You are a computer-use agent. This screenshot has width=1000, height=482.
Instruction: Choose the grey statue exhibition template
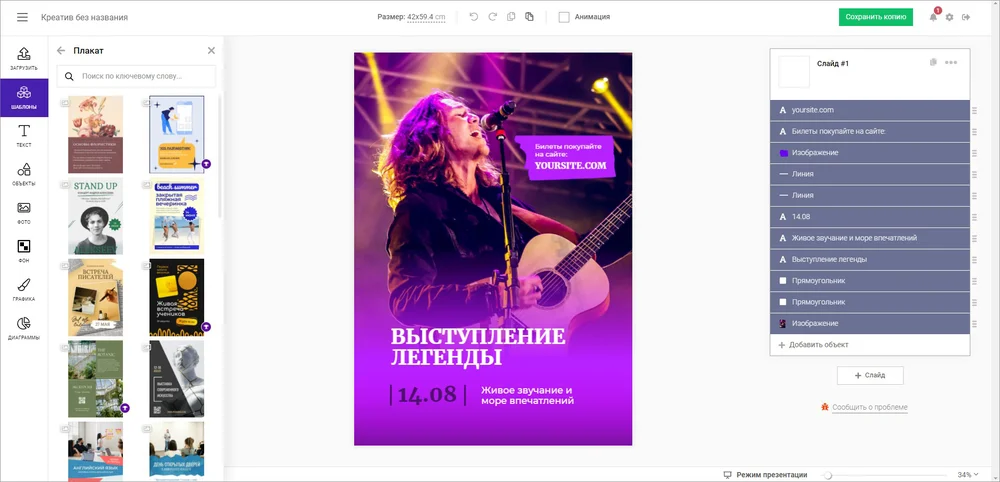pos(177,379)
